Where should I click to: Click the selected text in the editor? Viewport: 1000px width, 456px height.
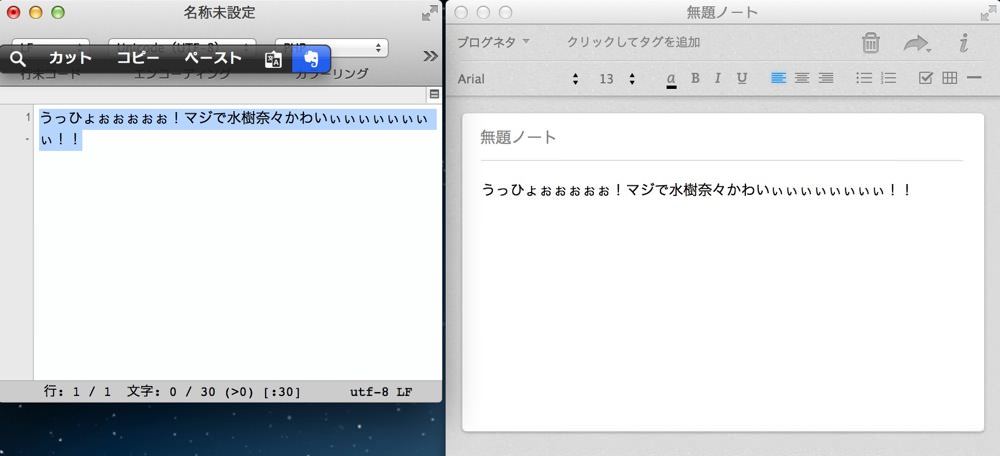click(237, 129)
